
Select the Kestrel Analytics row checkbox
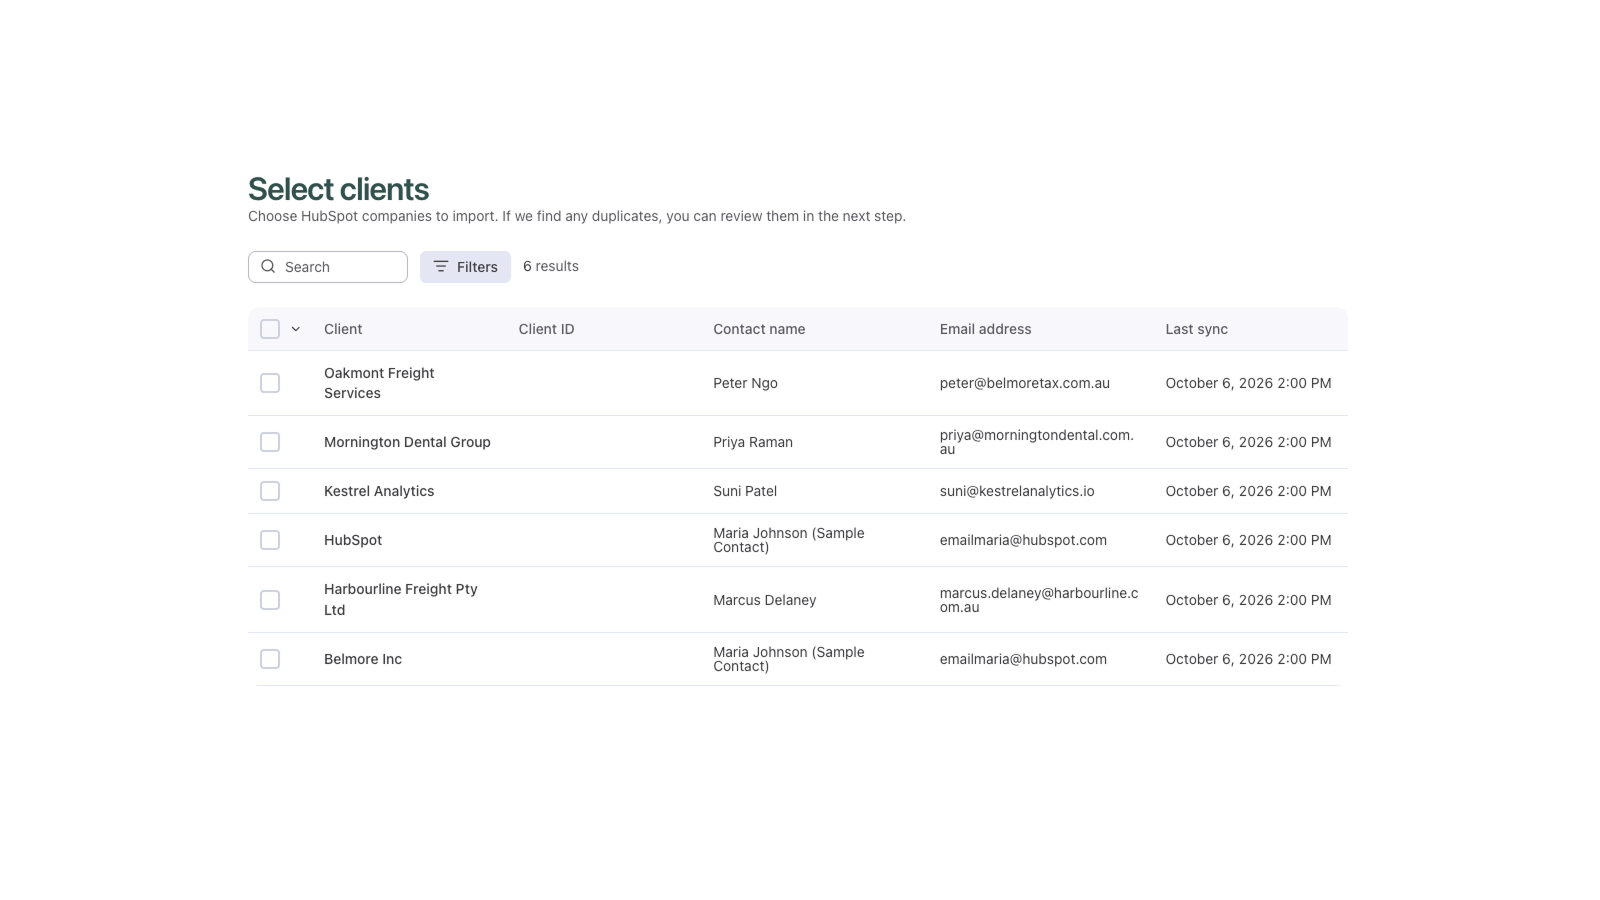tap(270, 491)
